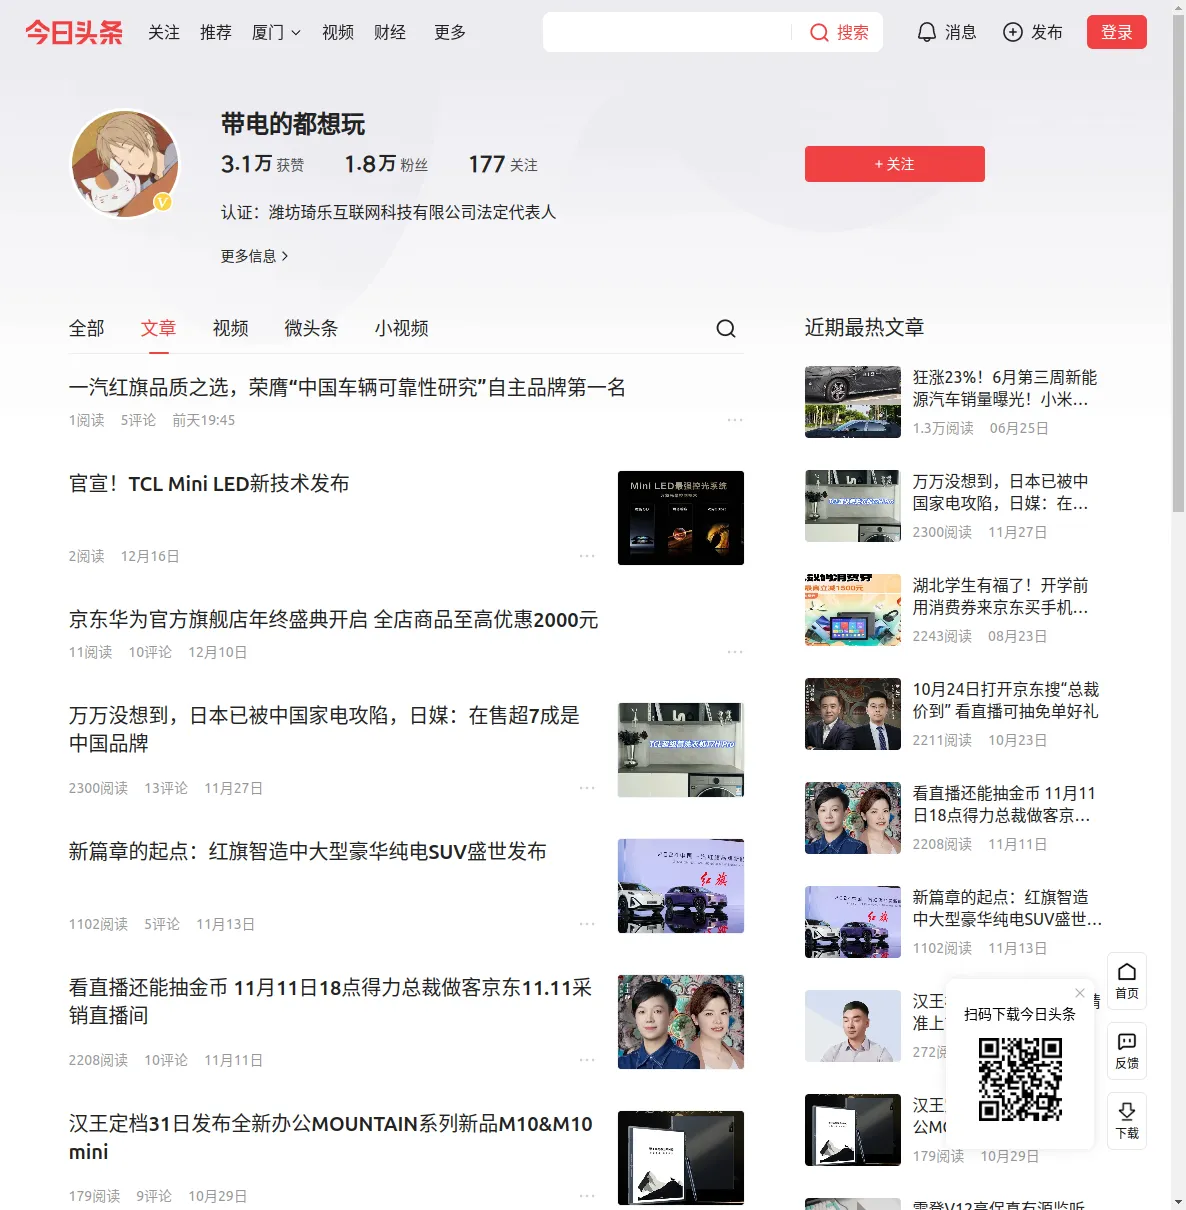Open more options for 万万没想到 article

tap(587, 788)
